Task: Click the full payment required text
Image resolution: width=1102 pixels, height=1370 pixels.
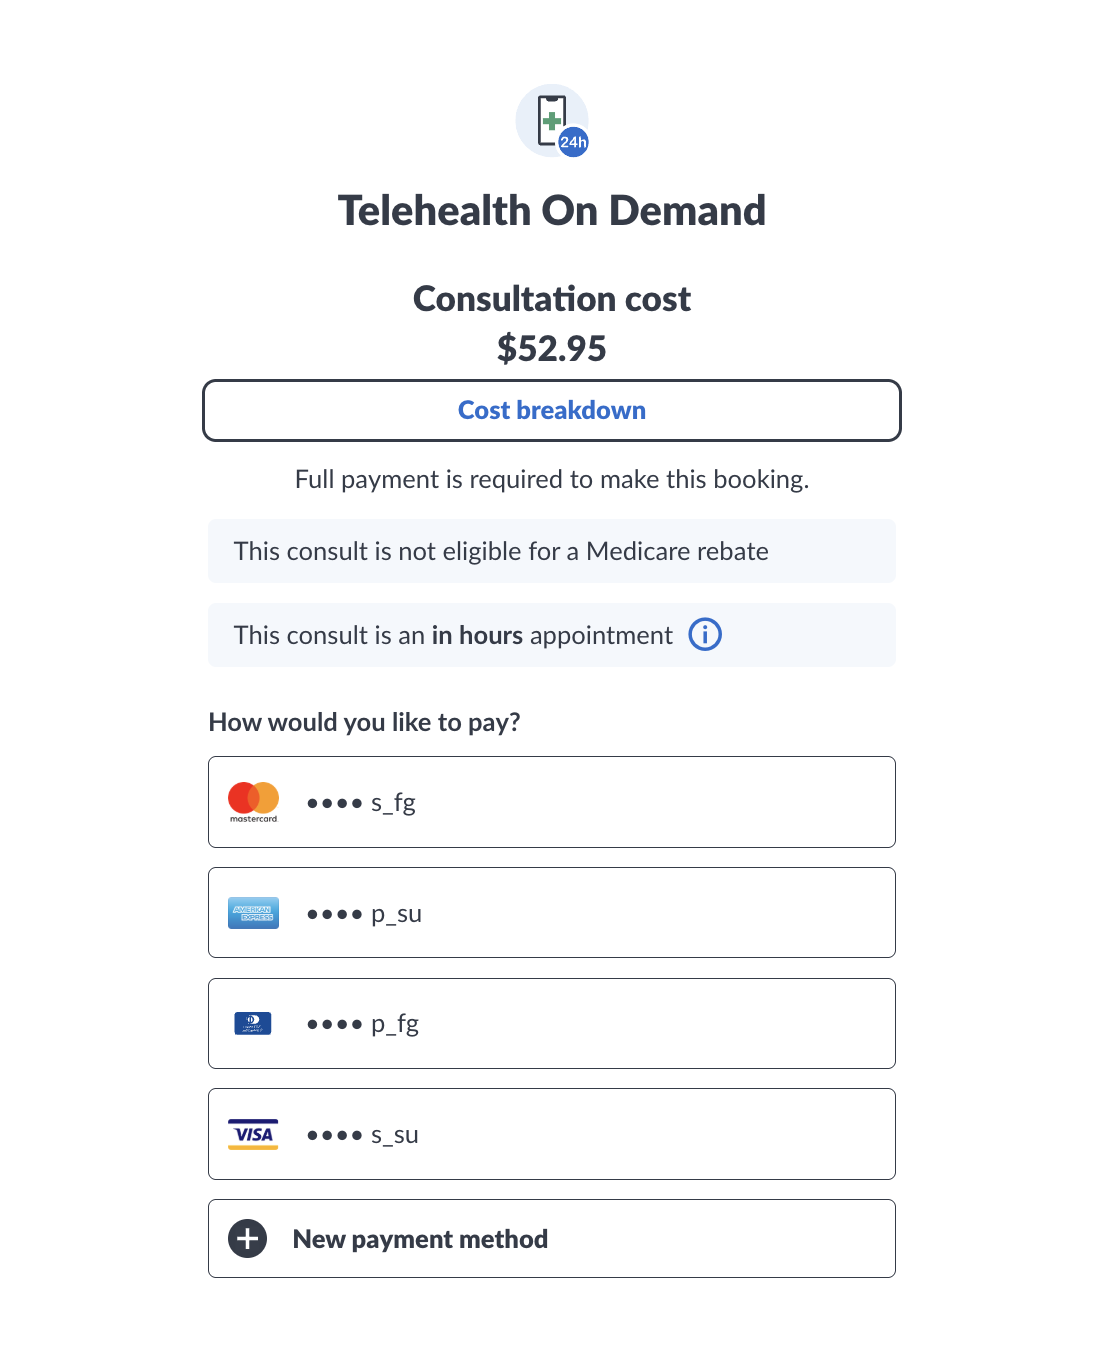Action: click(x=551, y=479)
